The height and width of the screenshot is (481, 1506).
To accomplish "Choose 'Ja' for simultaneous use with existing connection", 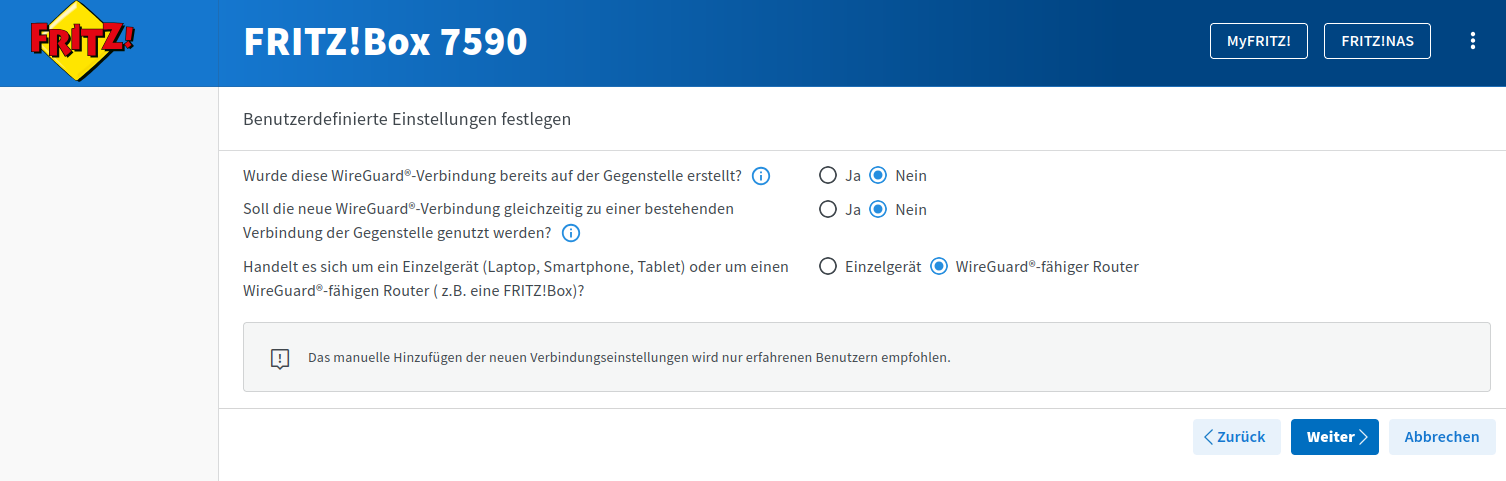I will click(828, 210).
